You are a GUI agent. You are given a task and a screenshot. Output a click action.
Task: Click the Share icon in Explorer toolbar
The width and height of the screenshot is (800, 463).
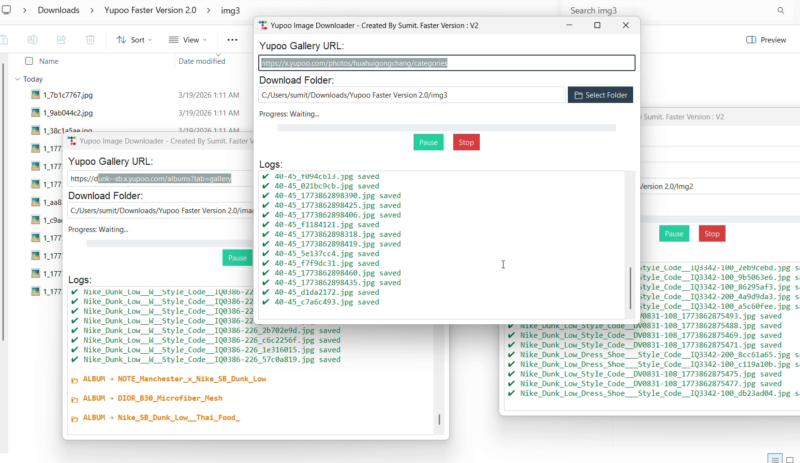[x=61, y=40]
